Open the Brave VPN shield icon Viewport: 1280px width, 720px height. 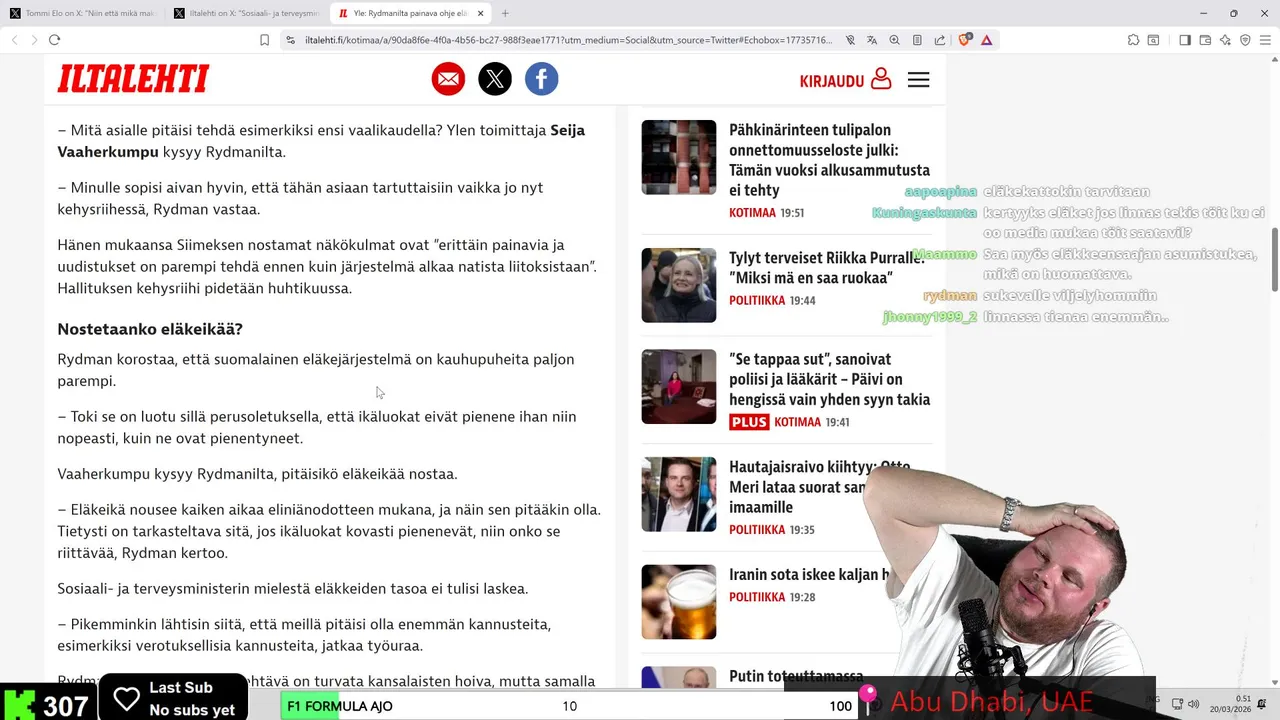(1245, 40)
